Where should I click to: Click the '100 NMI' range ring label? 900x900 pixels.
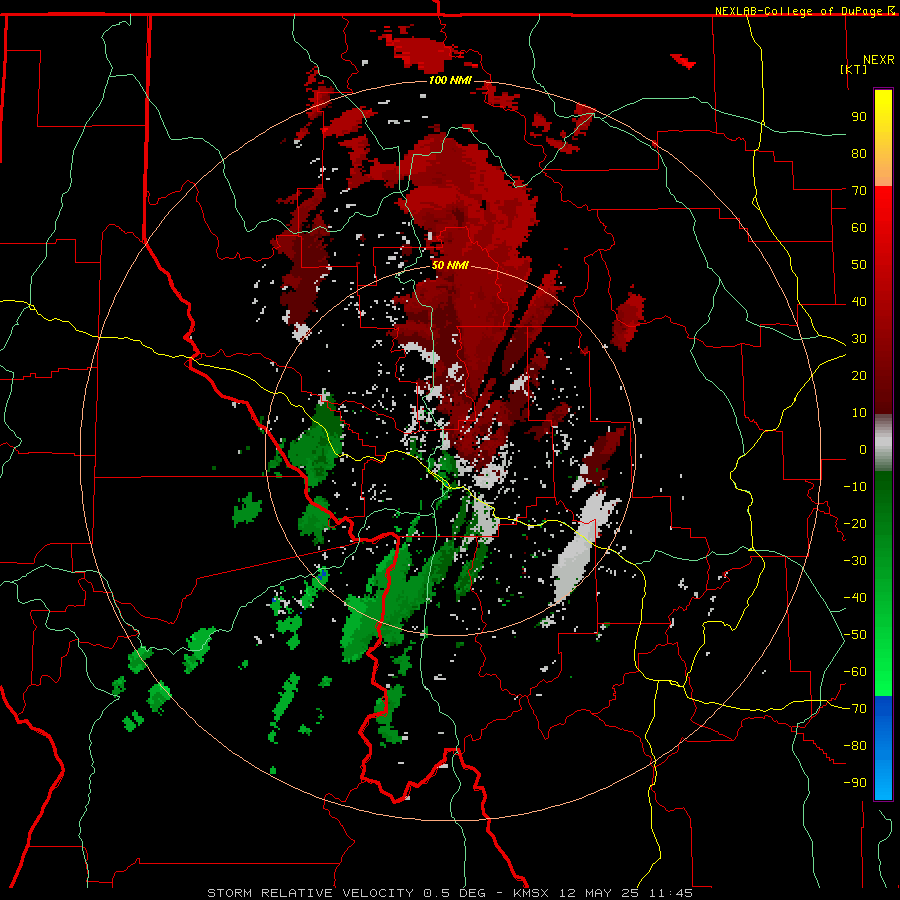(x=450, y=80)
